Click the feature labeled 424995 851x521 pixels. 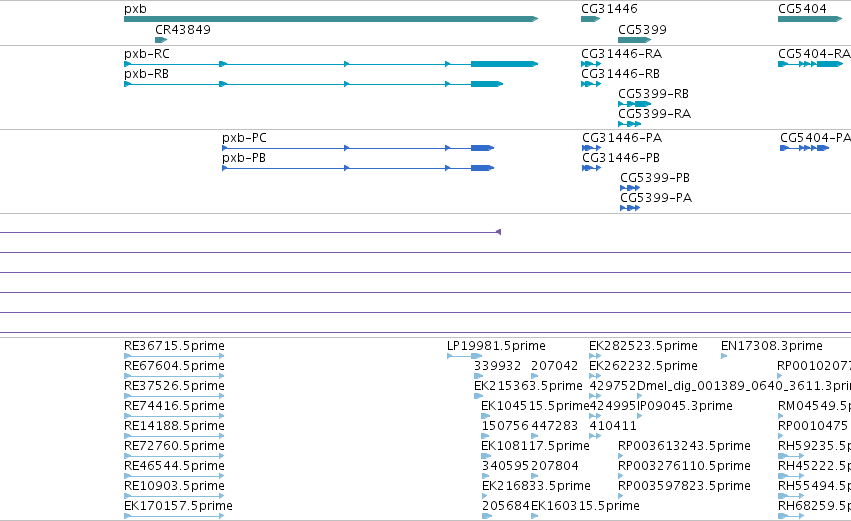pyautogui.click(x=595, y=416)
